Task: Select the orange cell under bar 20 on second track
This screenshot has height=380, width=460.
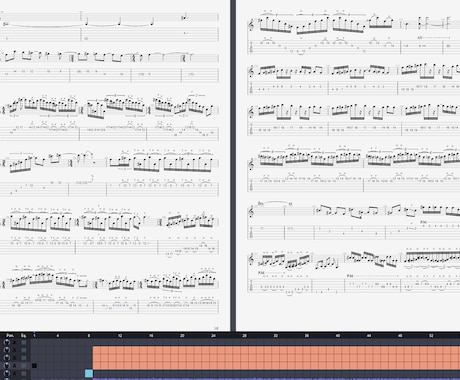Action: (183, 350)
